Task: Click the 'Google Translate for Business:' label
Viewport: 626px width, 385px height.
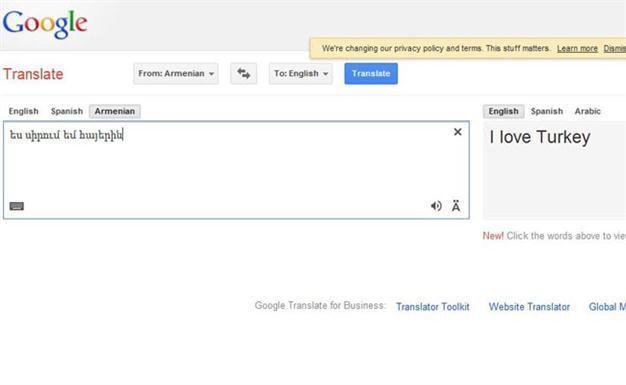Action: pyautogui.click(x=320, y=306)
